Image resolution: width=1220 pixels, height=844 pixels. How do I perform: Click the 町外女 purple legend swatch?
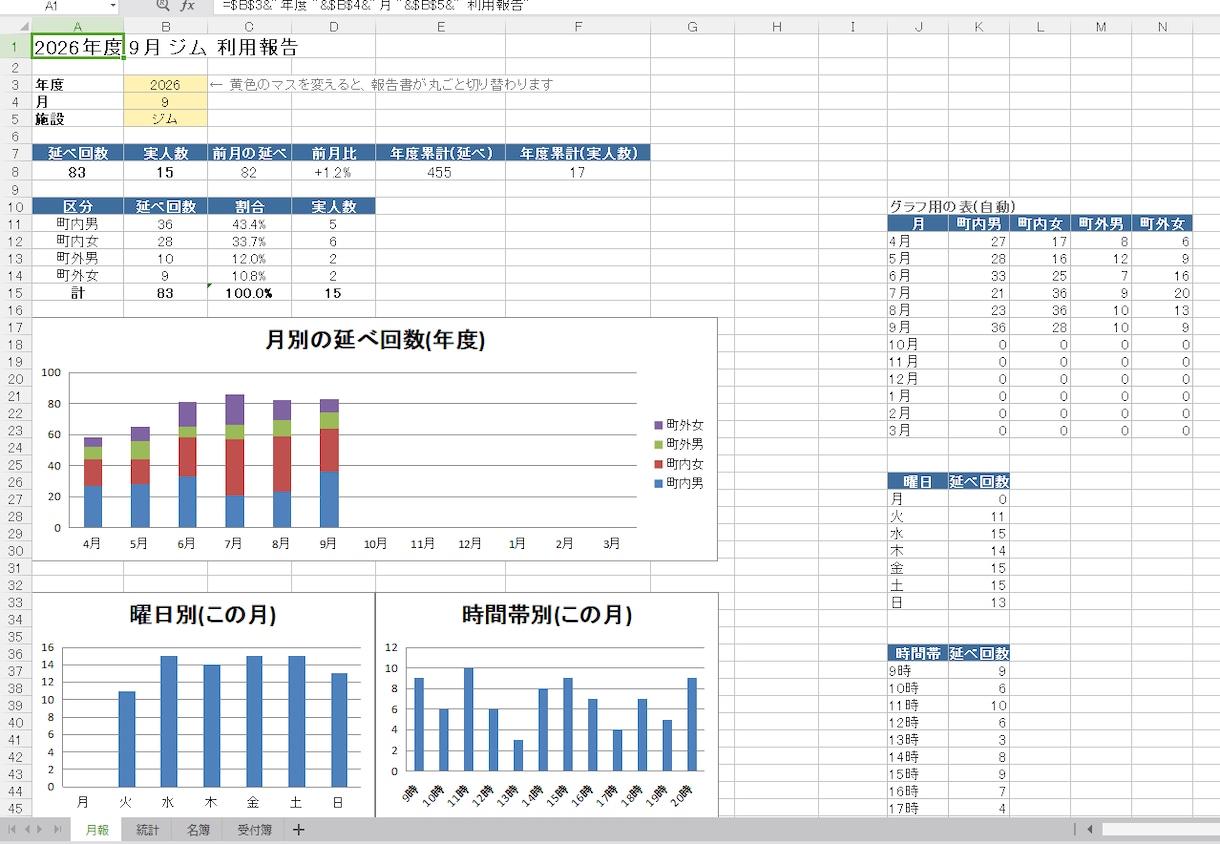657,425
